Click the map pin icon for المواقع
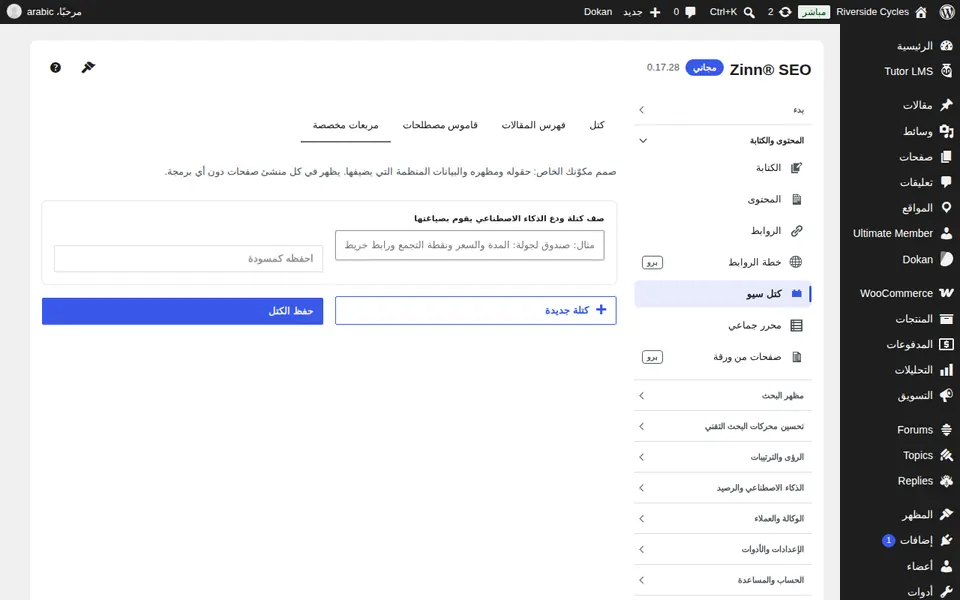 (x=947, y=208)
